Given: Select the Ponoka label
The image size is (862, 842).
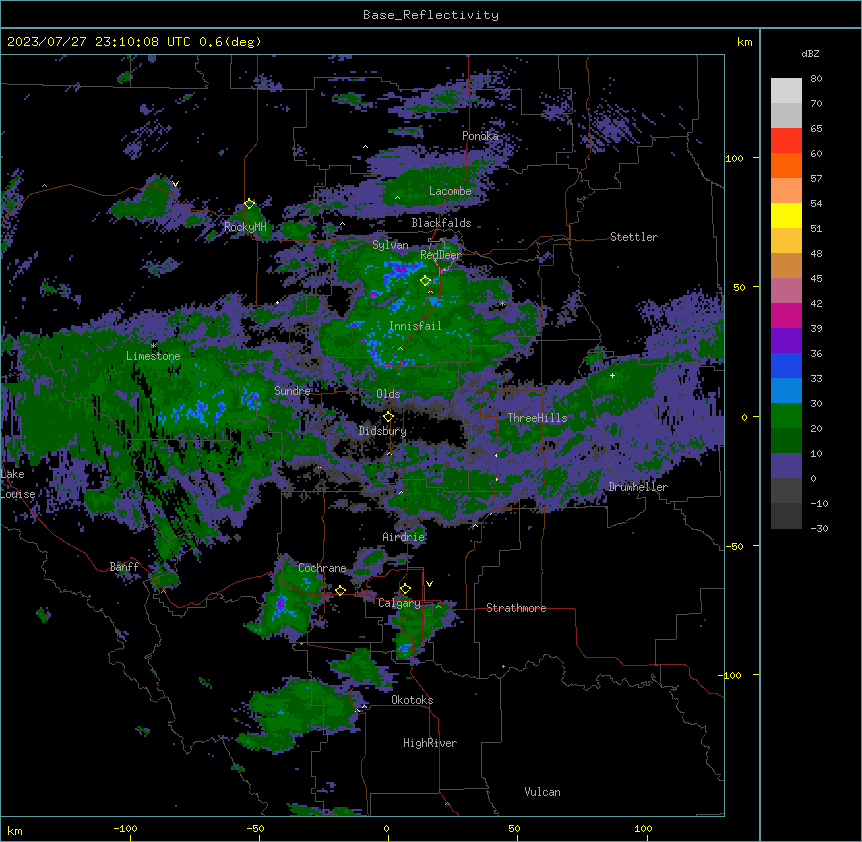Looking at the screenshot, I should [x=480, y=136].
